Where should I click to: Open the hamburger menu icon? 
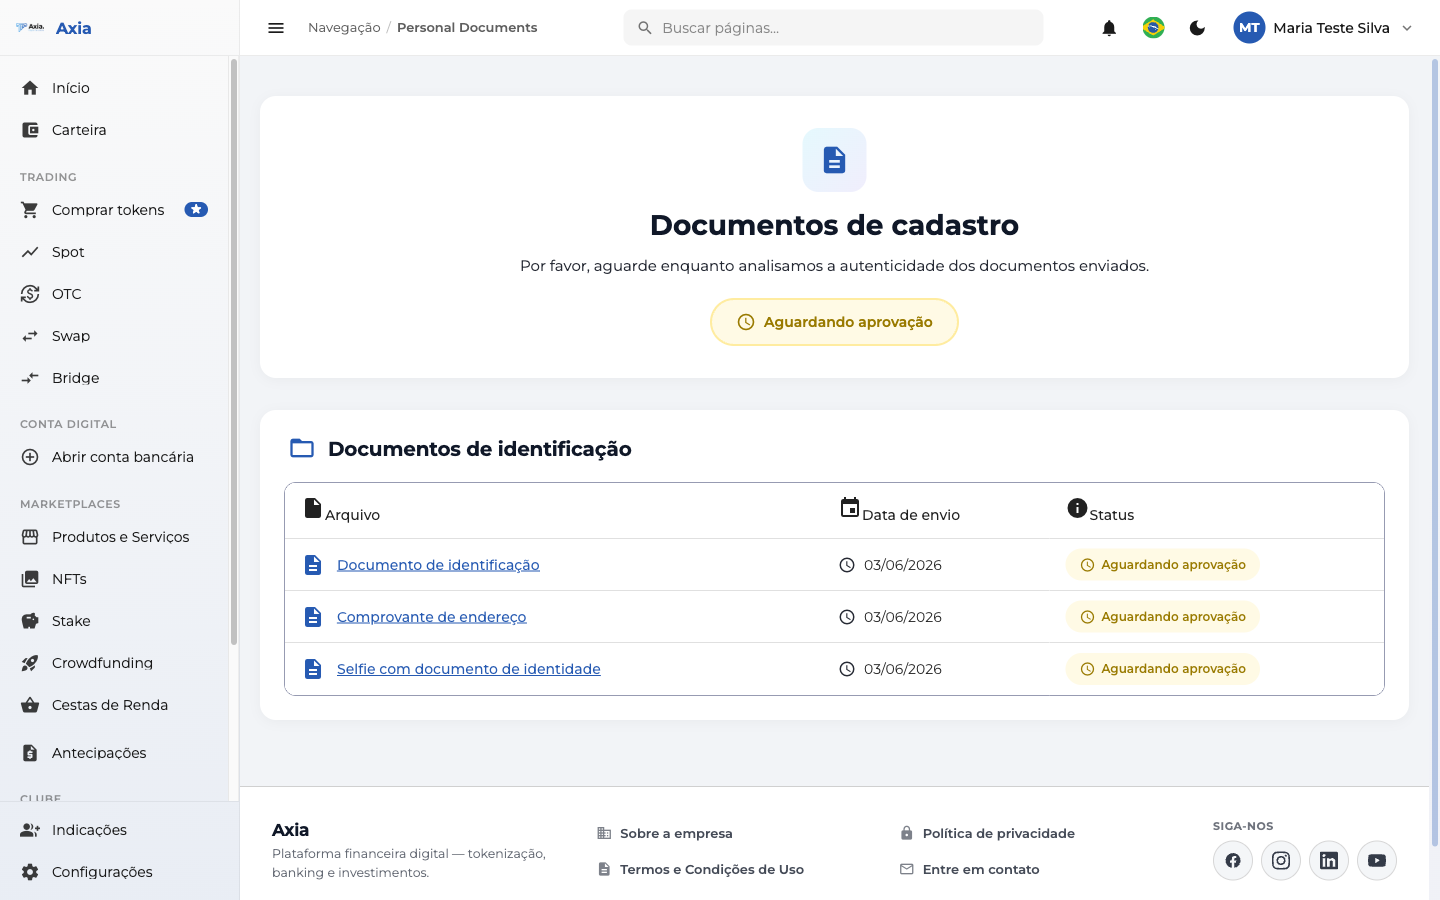click(276, 28)
